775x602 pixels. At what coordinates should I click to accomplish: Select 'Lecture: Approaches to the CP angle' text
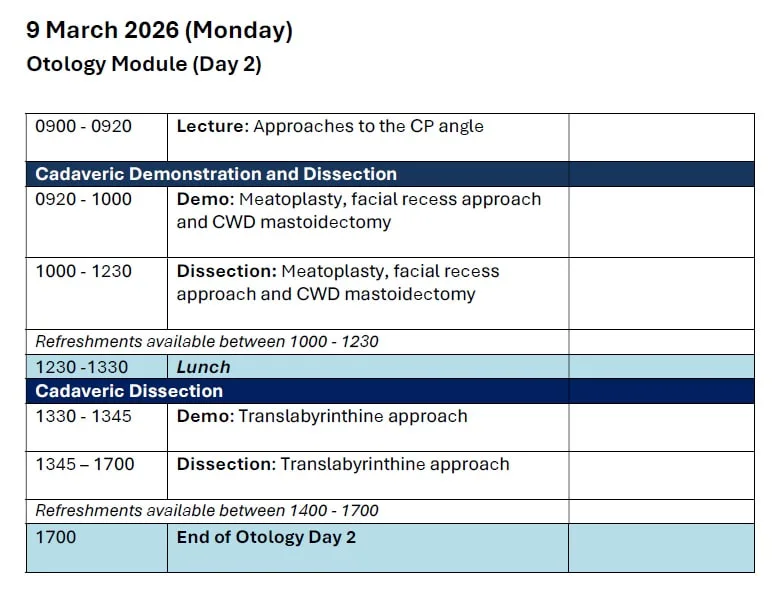pos(330,127)
